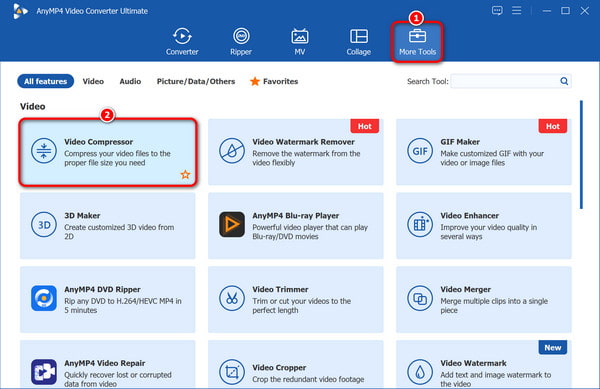Image resolution: width=600 pixels, height=389 pixels.
Task: Favorite Video Compressor with star
Action: click(185, 175)
